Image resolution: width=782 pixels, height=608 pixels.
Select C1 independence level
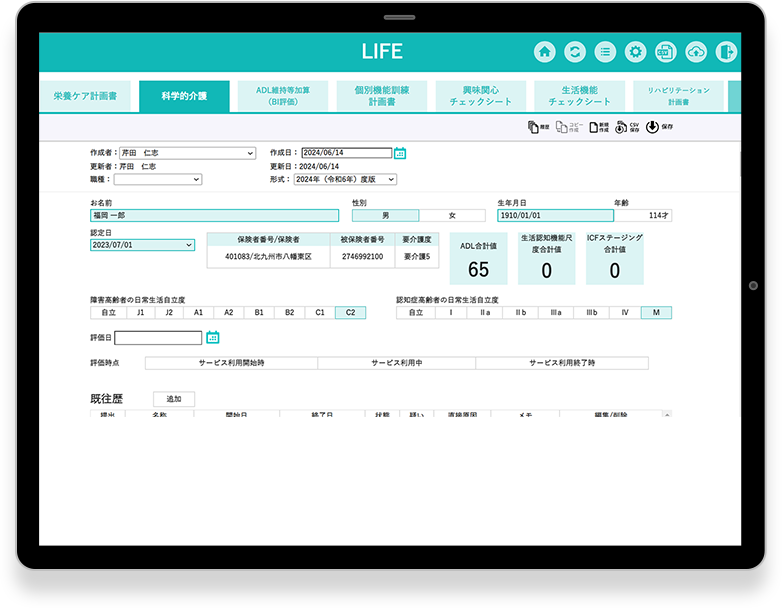coord(320,313)
